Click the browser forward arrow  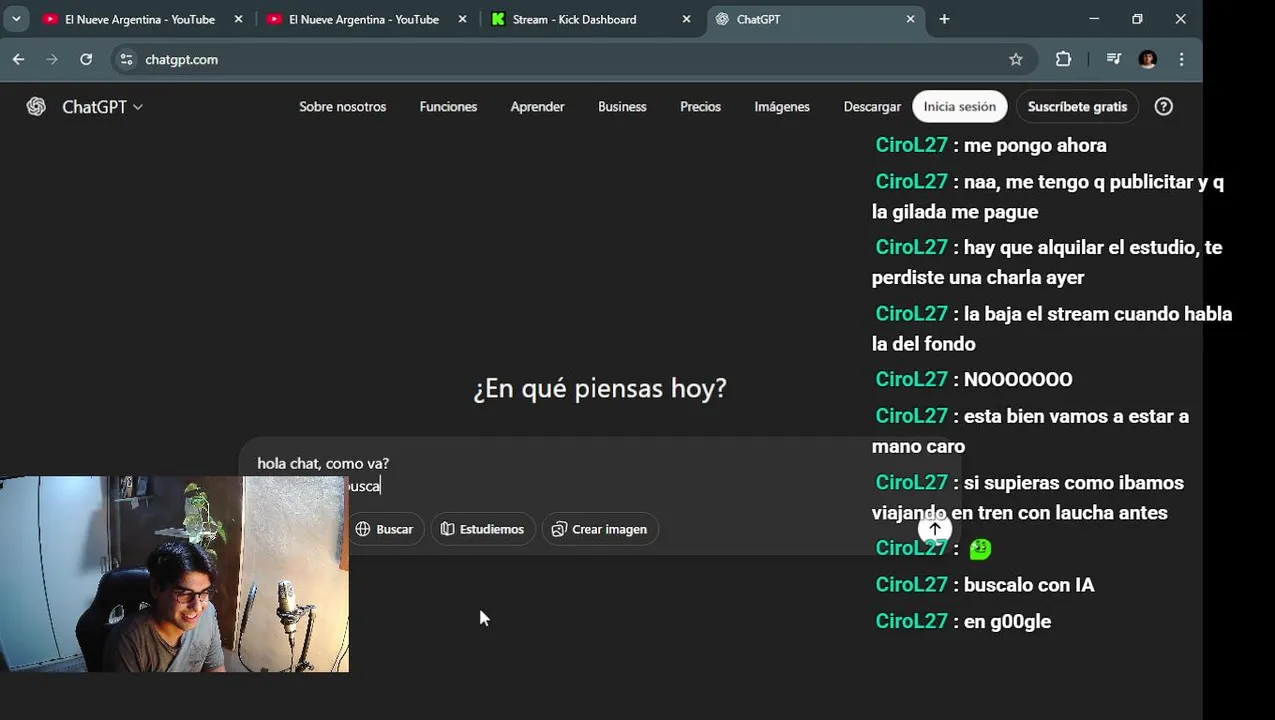[x=52, y=59]
